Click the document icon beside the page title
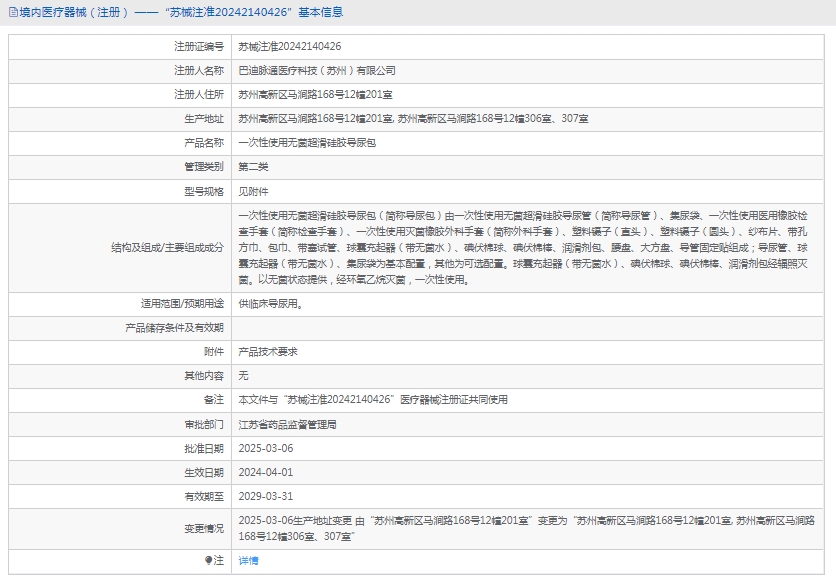 [x=11, y=13]
